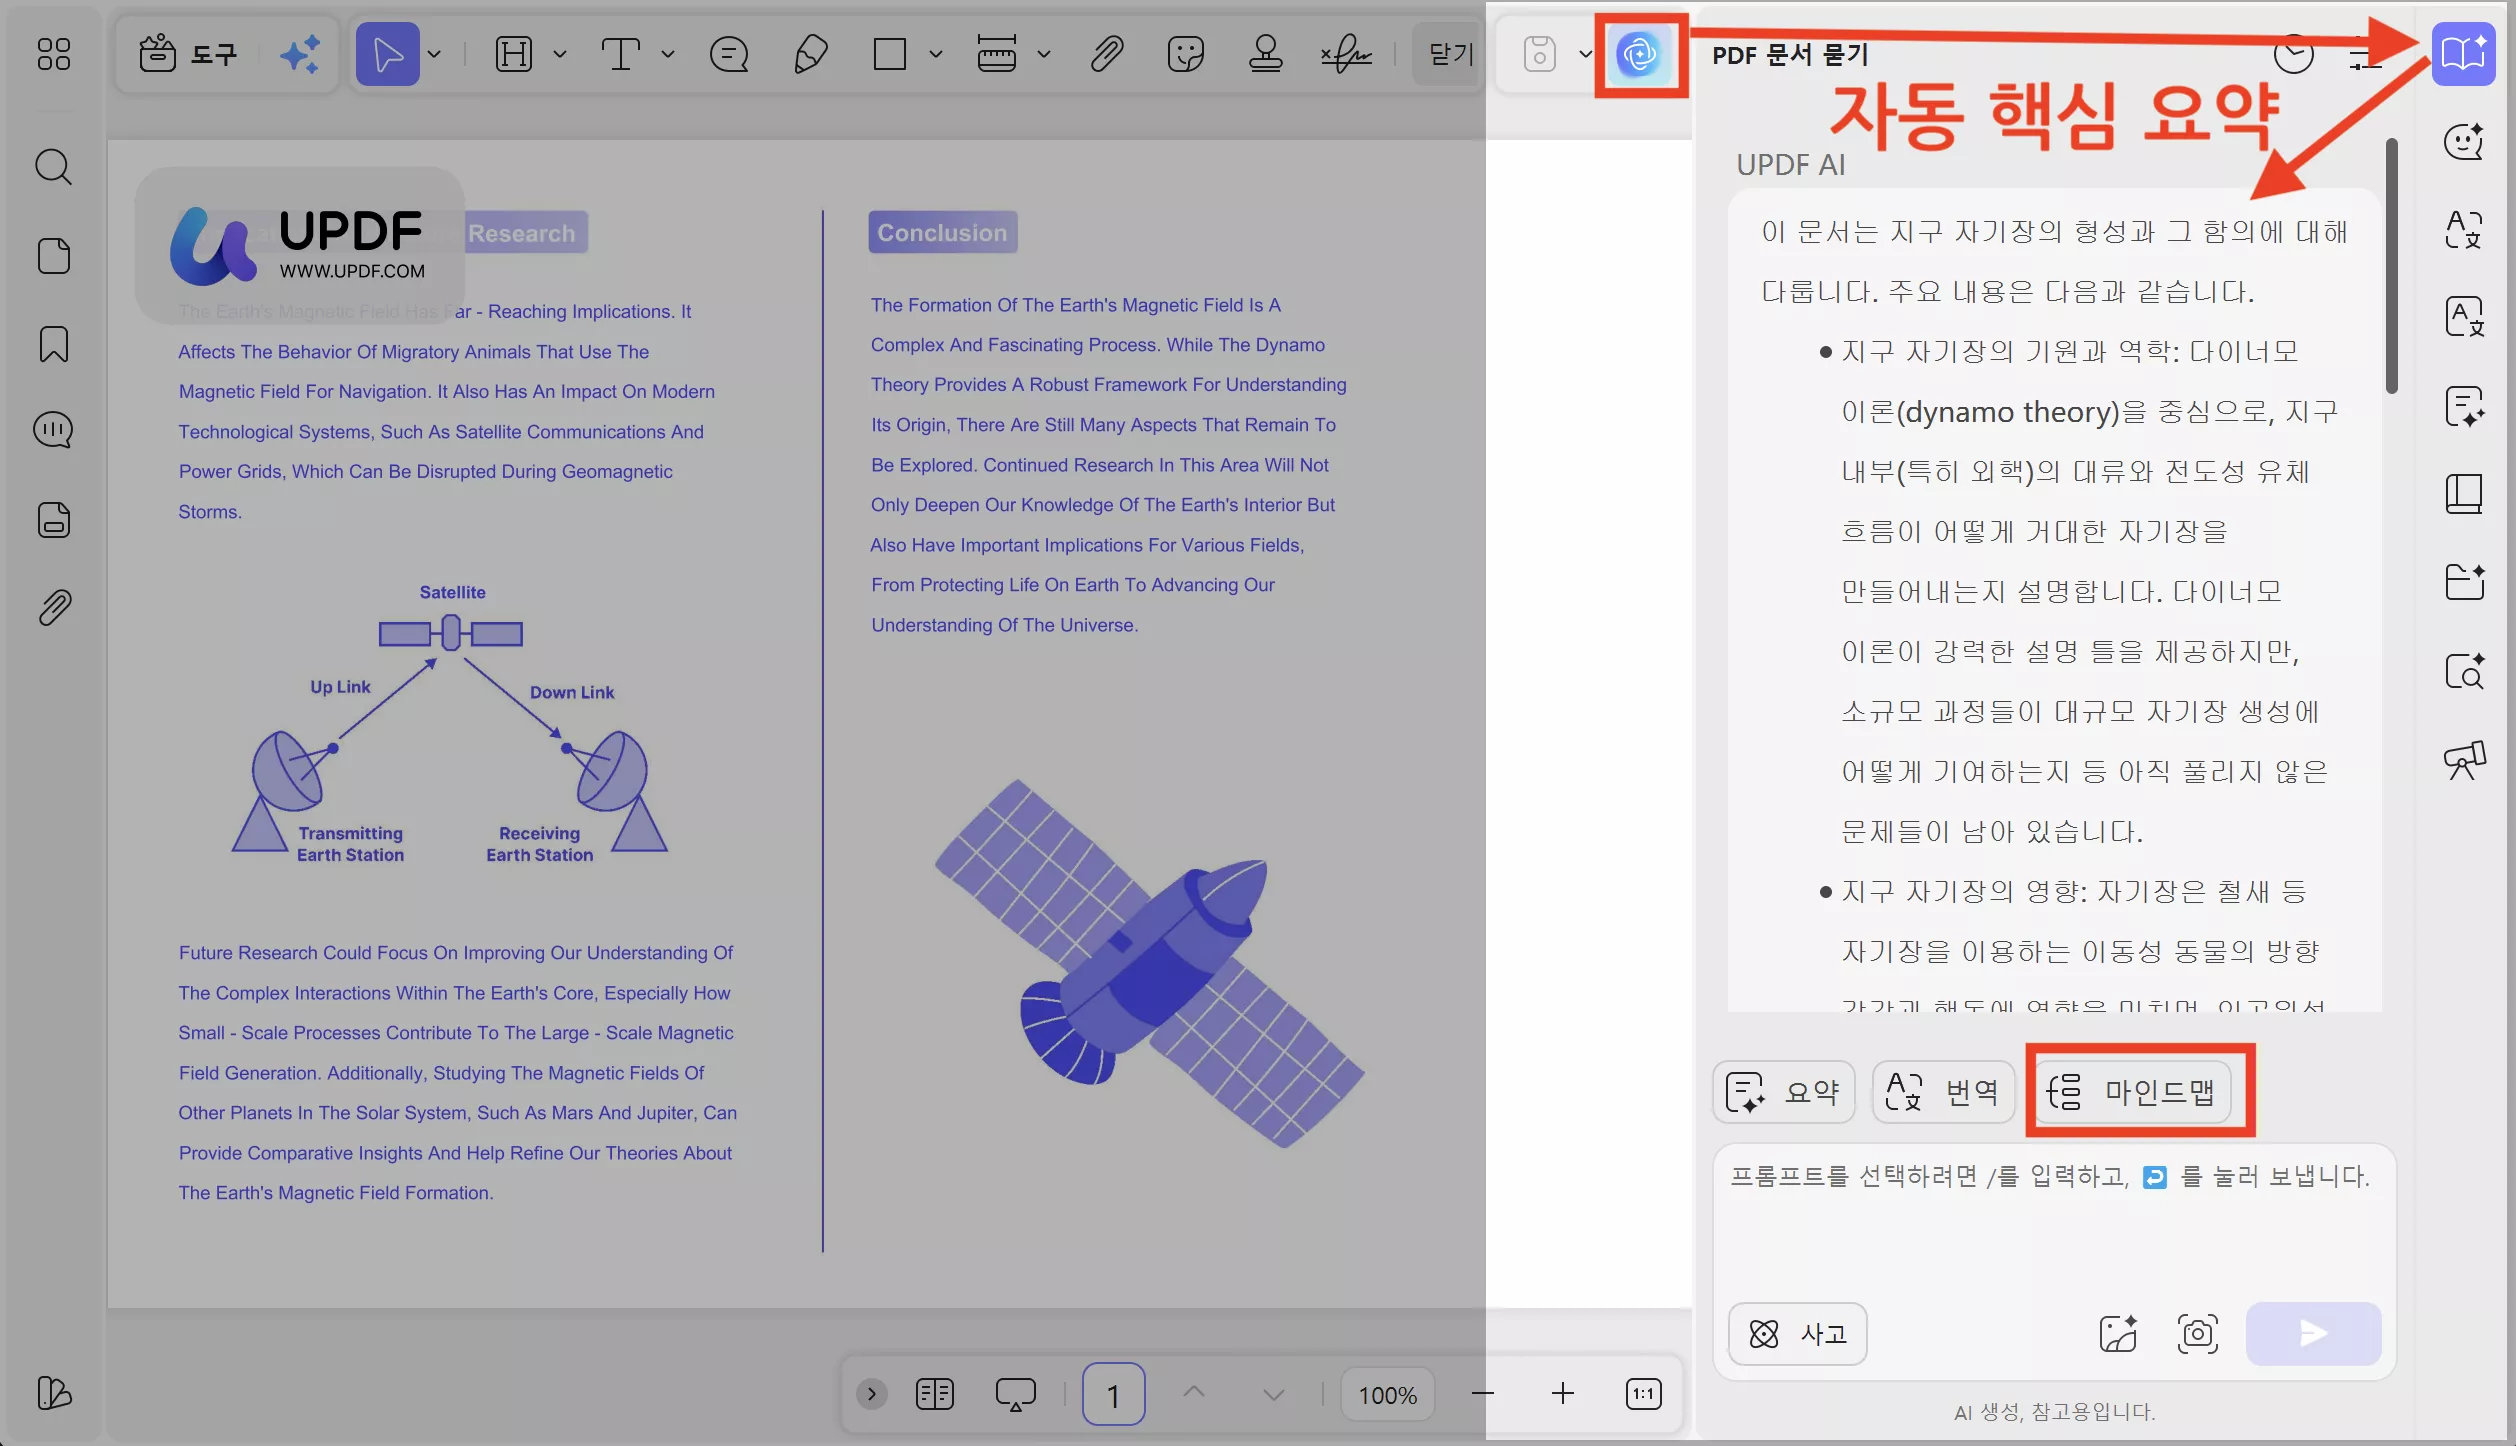Toggle the 사고 thinking mode

[x=1798, y=1334]
